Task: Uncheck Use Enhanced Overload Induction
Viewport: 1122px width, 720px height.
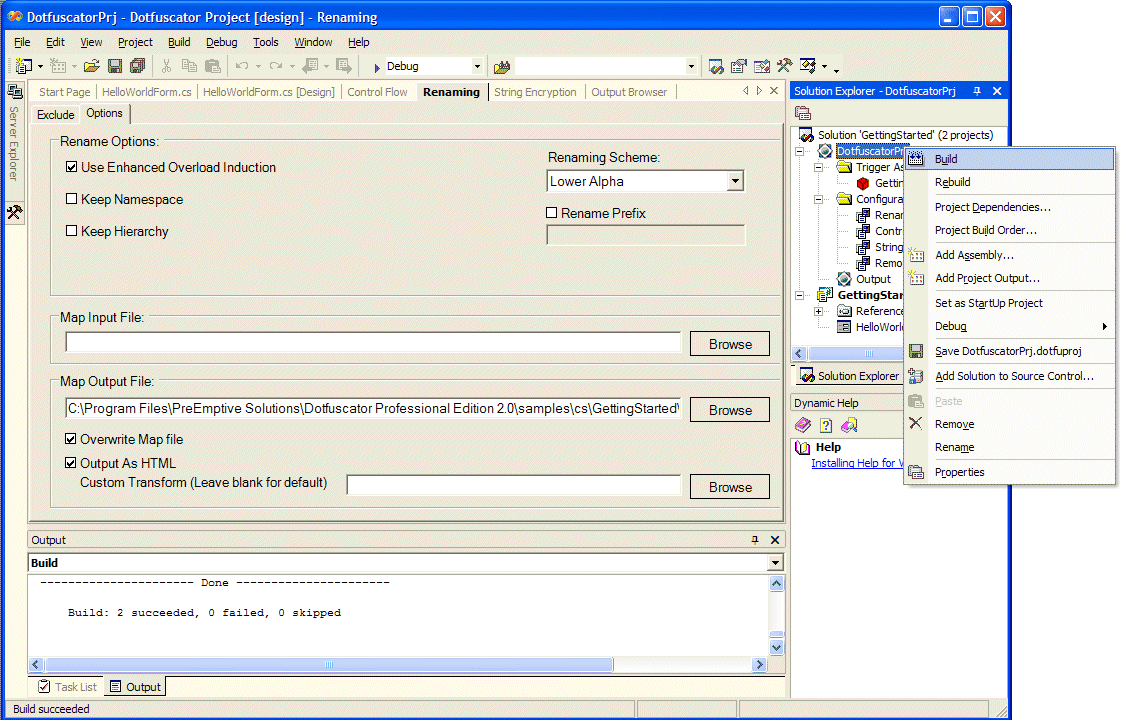Action: [72, 167]
